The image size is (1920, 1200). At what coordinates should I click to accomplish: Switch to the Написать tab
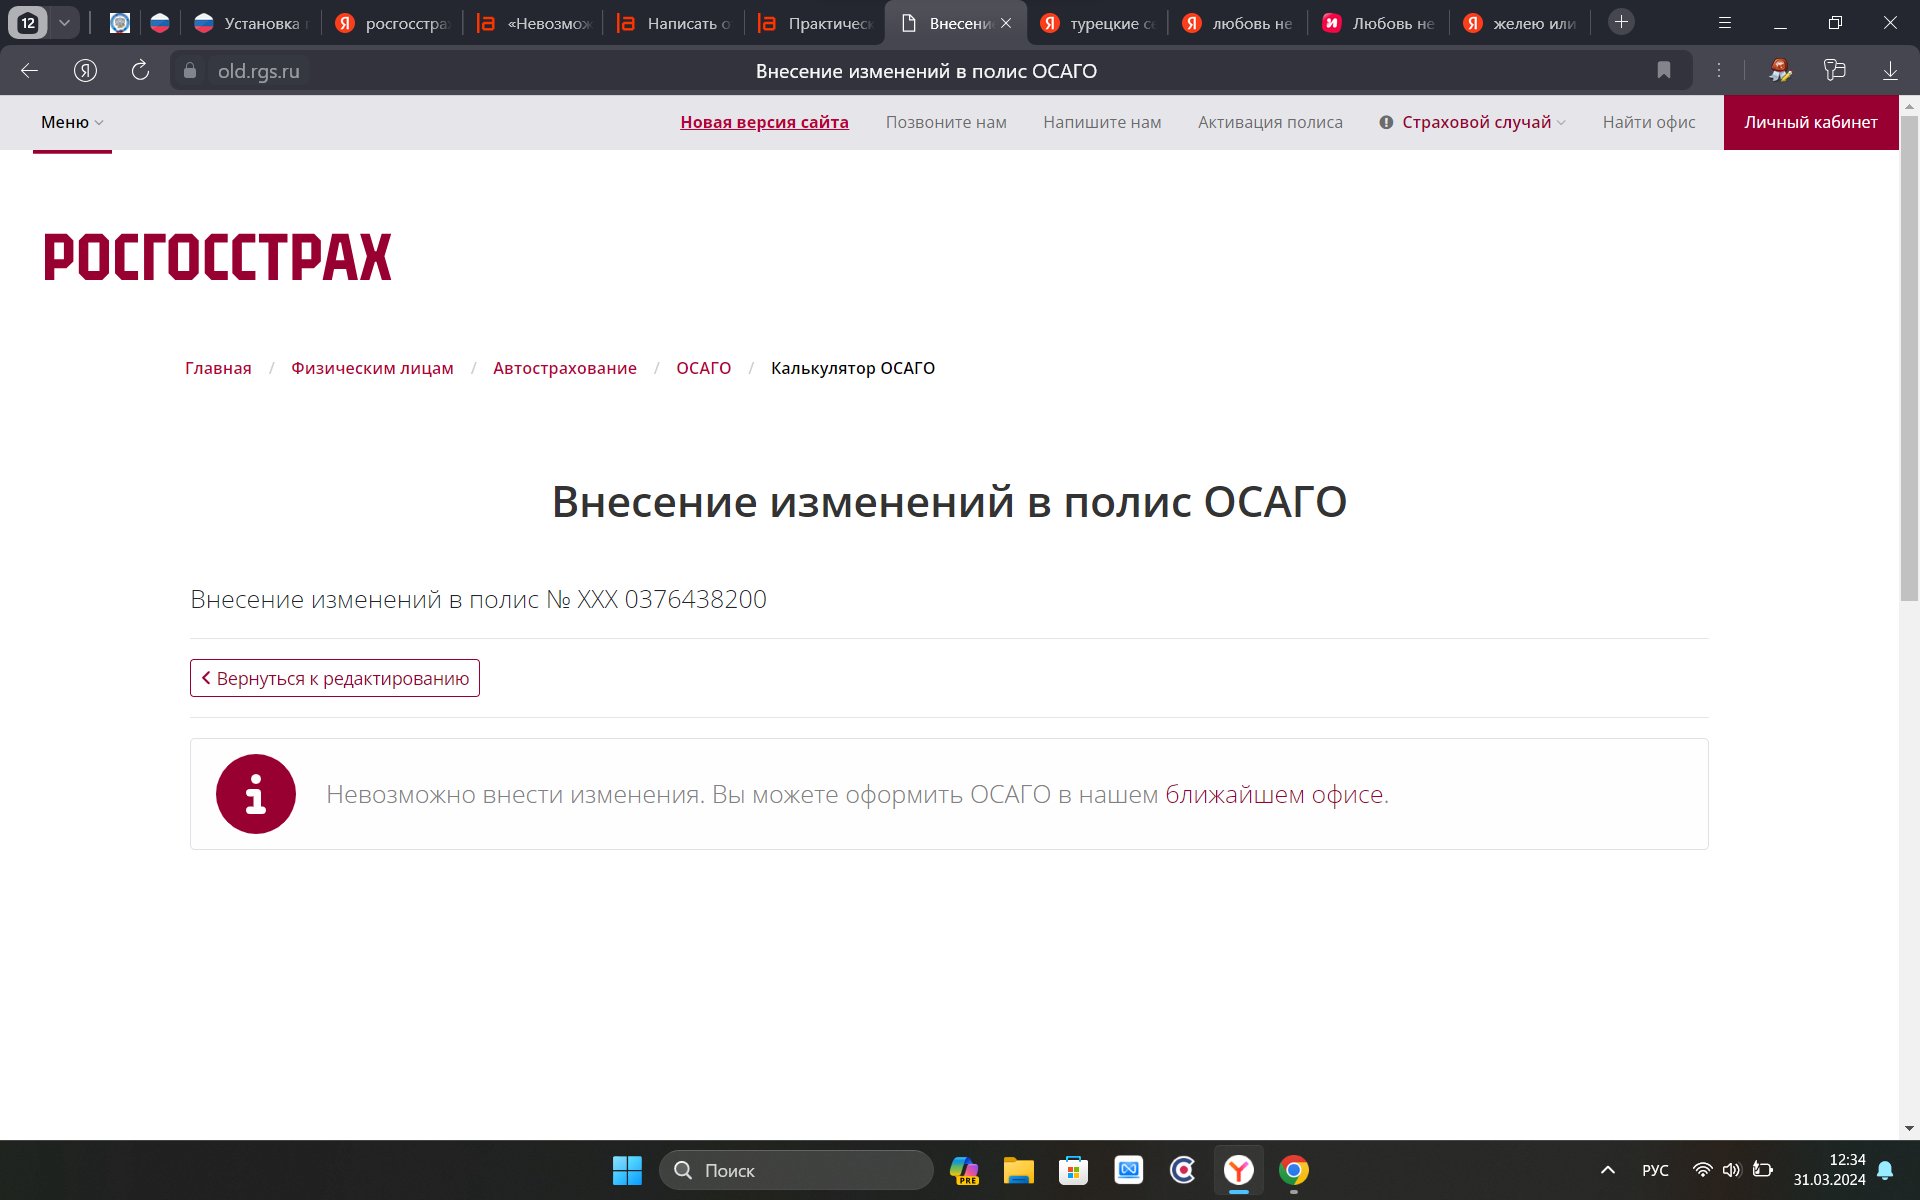coord(674,23)
